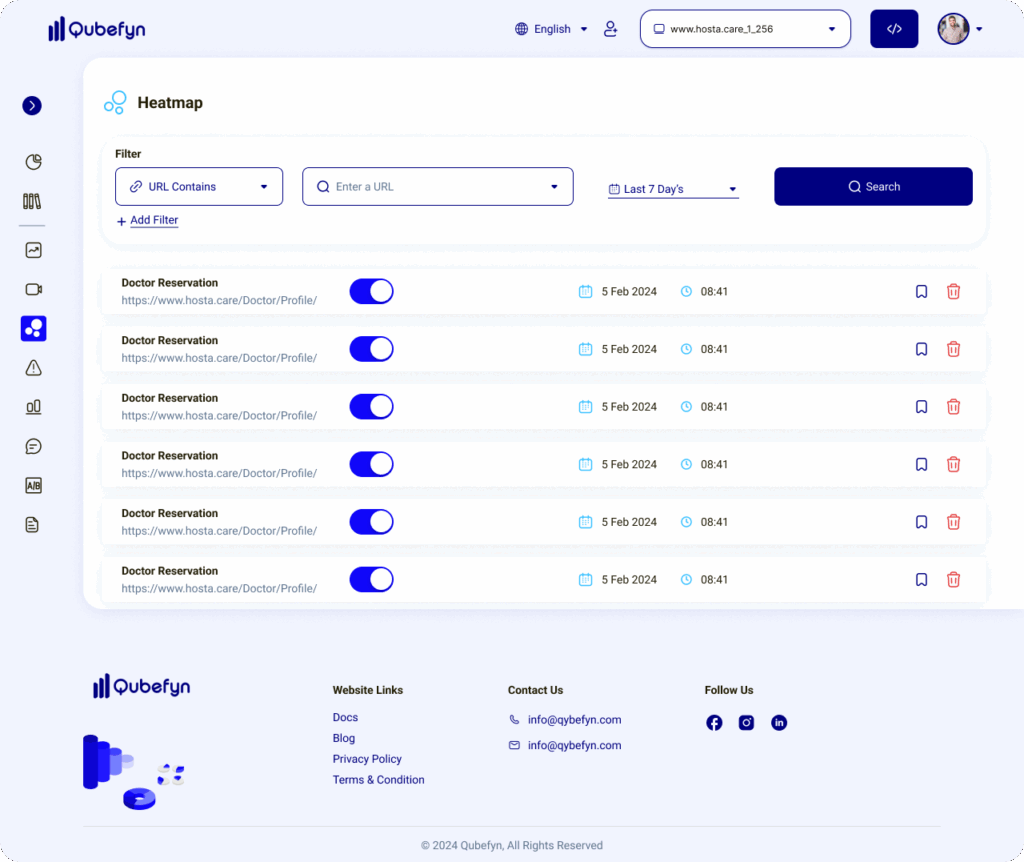Viewport: 1024px width, 862px height.
Task: Toggle the sixth Doctor Reservation row switch
Action: (372, 579)
